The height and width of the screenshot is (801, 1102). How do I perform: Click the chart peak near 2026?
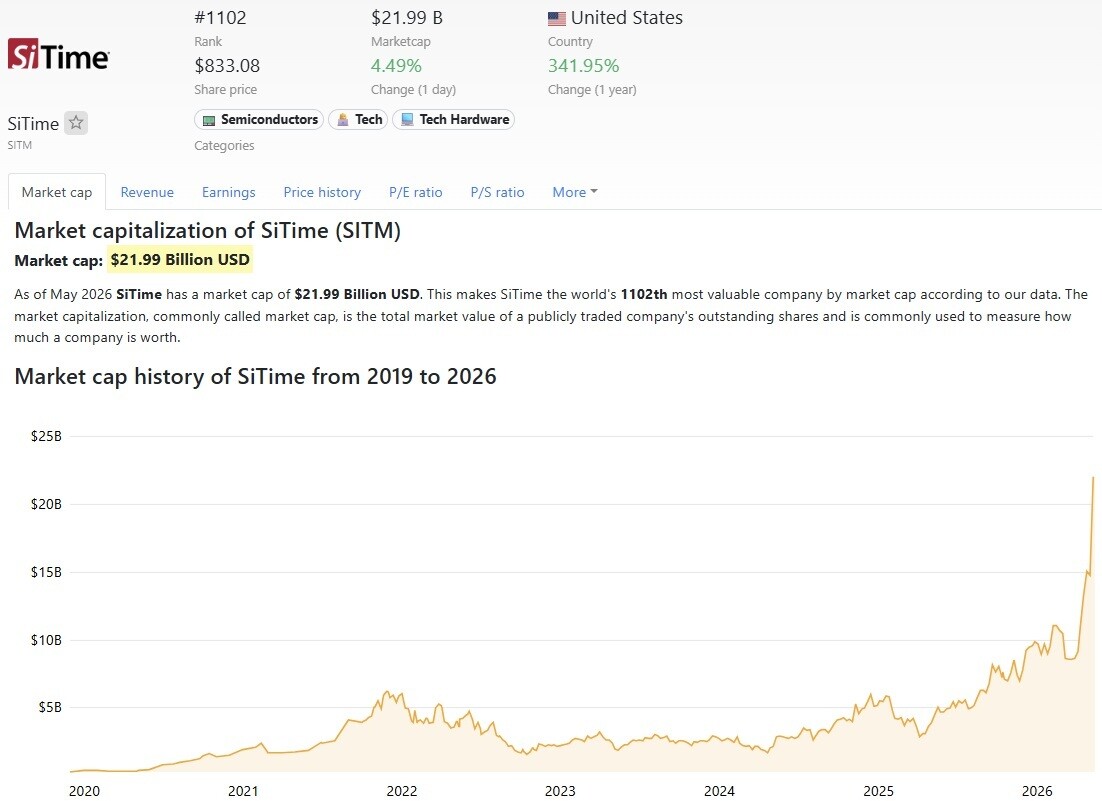tap(1093, 478)
